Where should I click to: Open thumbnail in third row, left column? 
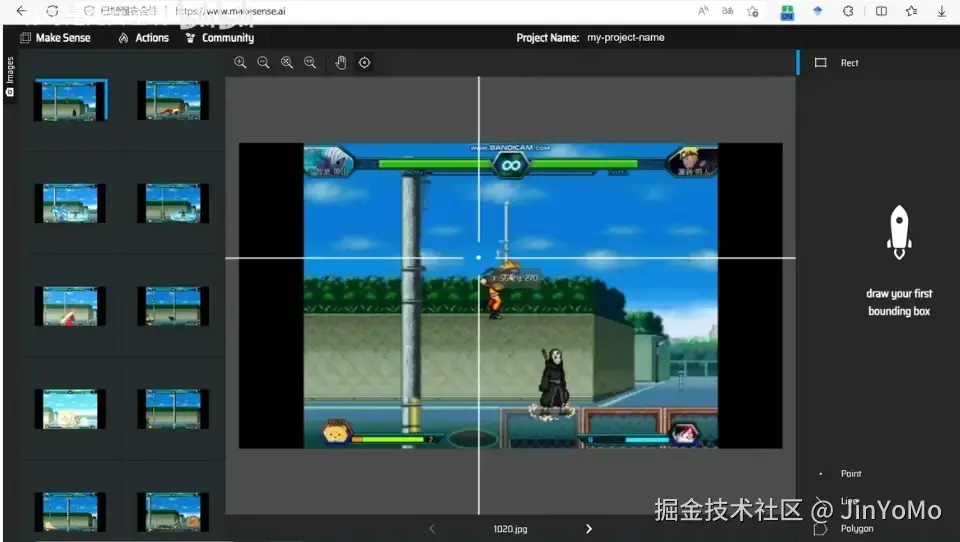[x=70, y=306]
